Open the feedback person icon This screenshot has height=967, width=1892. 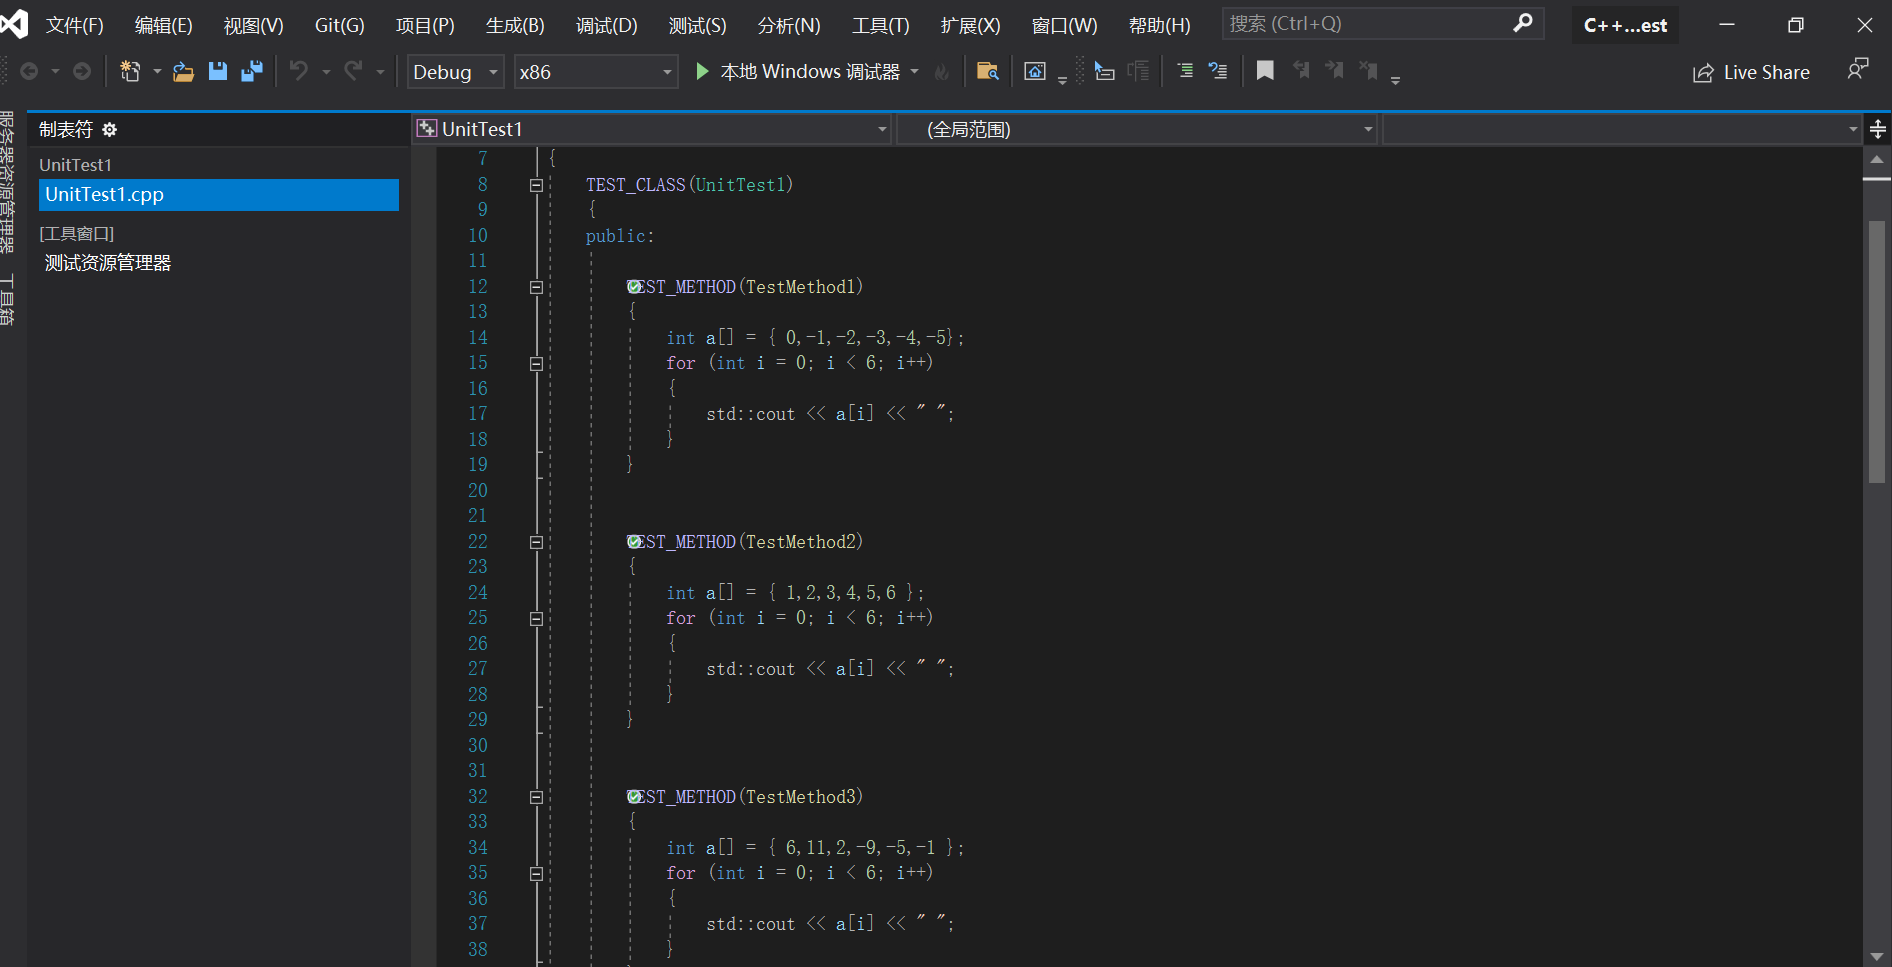point(1858,70)
